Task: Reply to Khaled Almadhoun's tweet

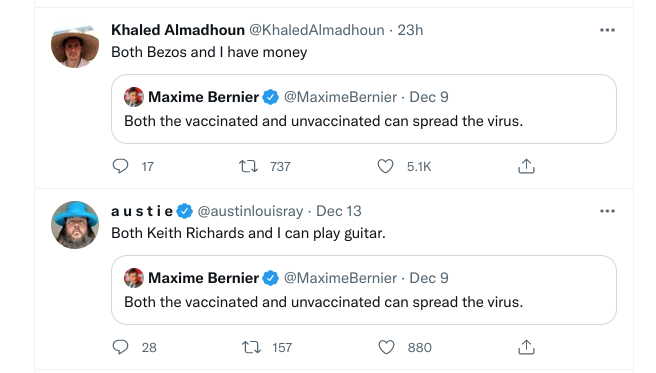Action: 120,166
